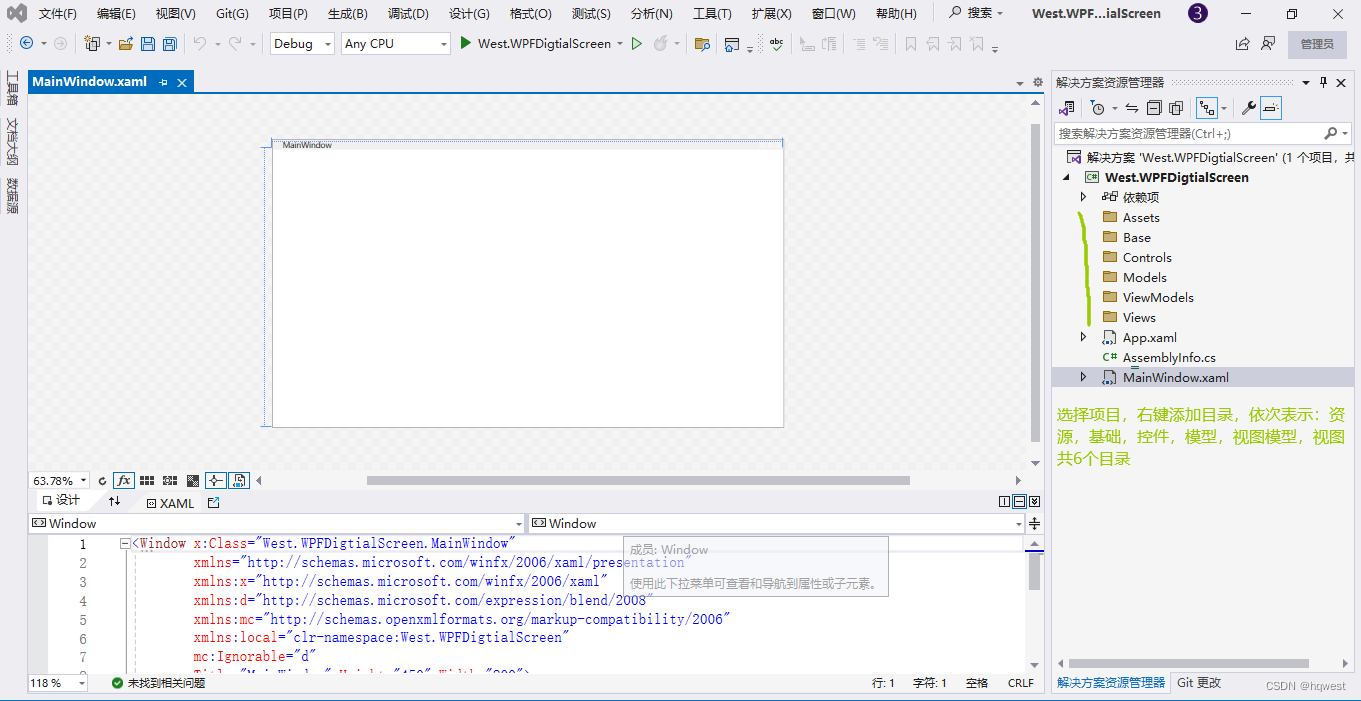
Task: Open the 工具箱 side tab
Action: pyautogui.click(x=13, y=87)
